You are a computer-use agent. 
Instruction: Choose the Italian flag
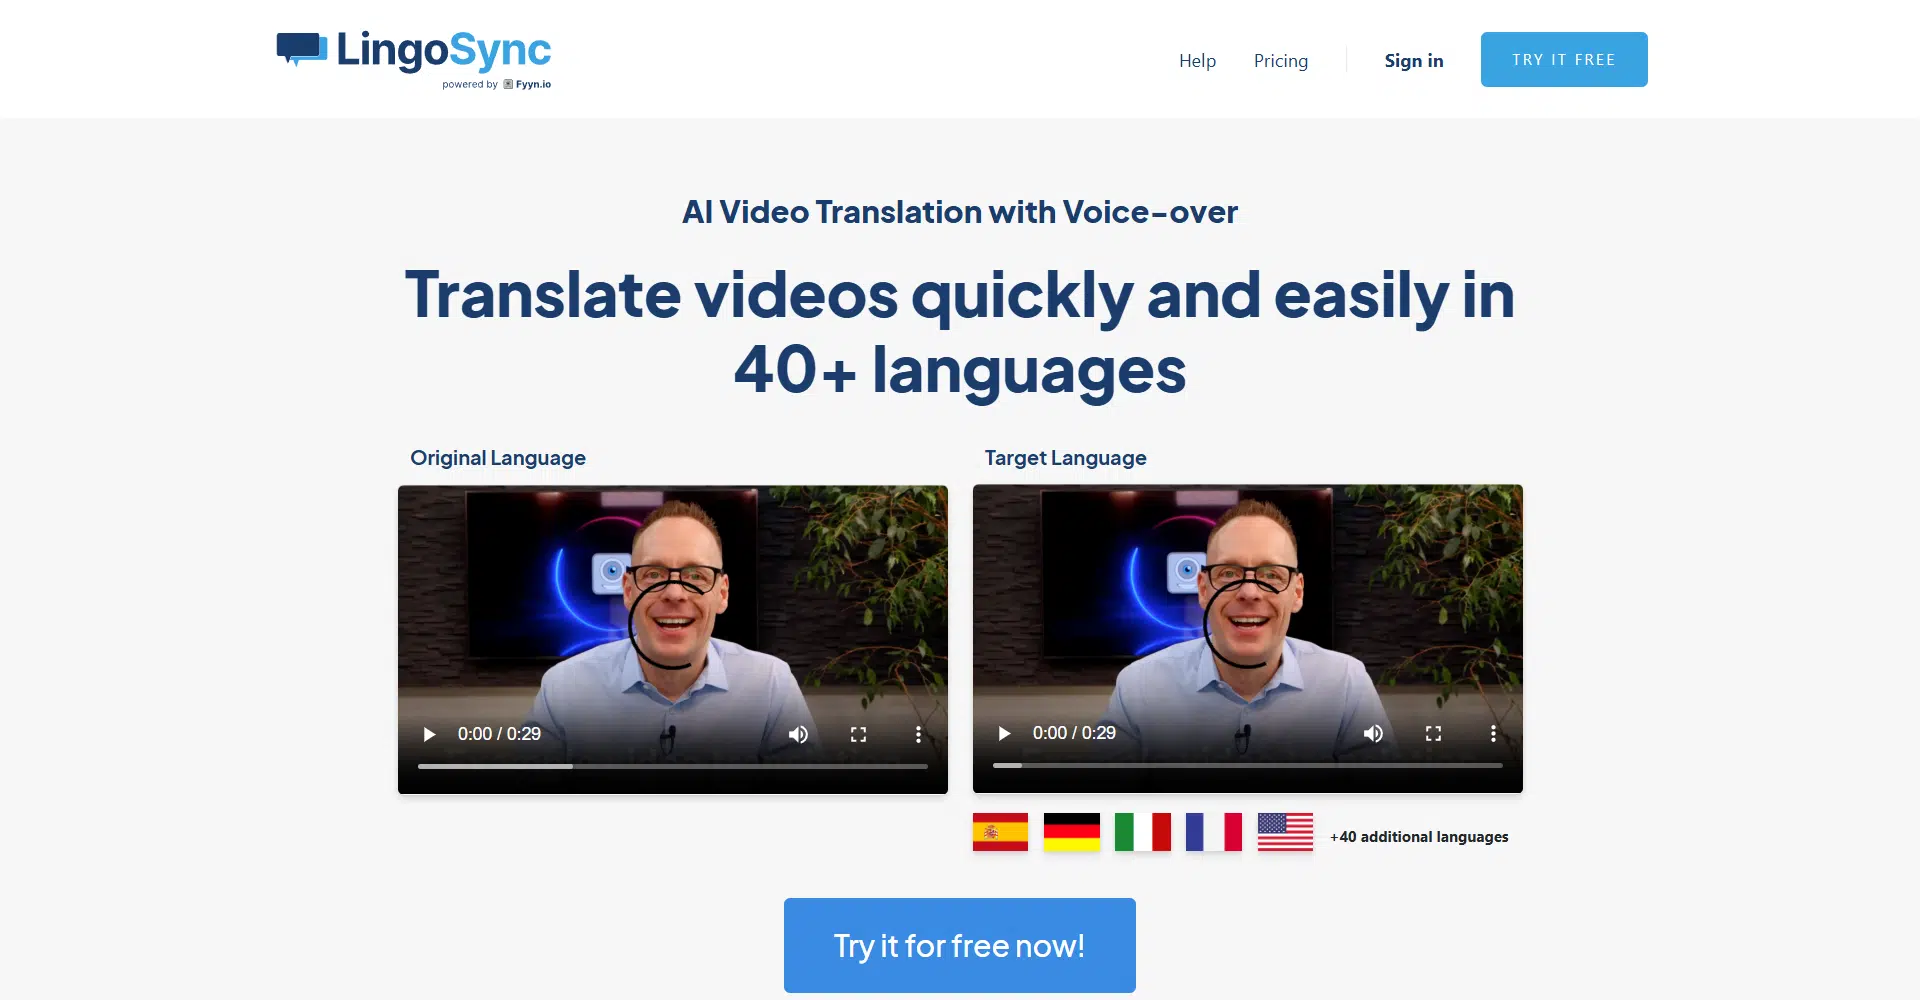[1142, 832]
